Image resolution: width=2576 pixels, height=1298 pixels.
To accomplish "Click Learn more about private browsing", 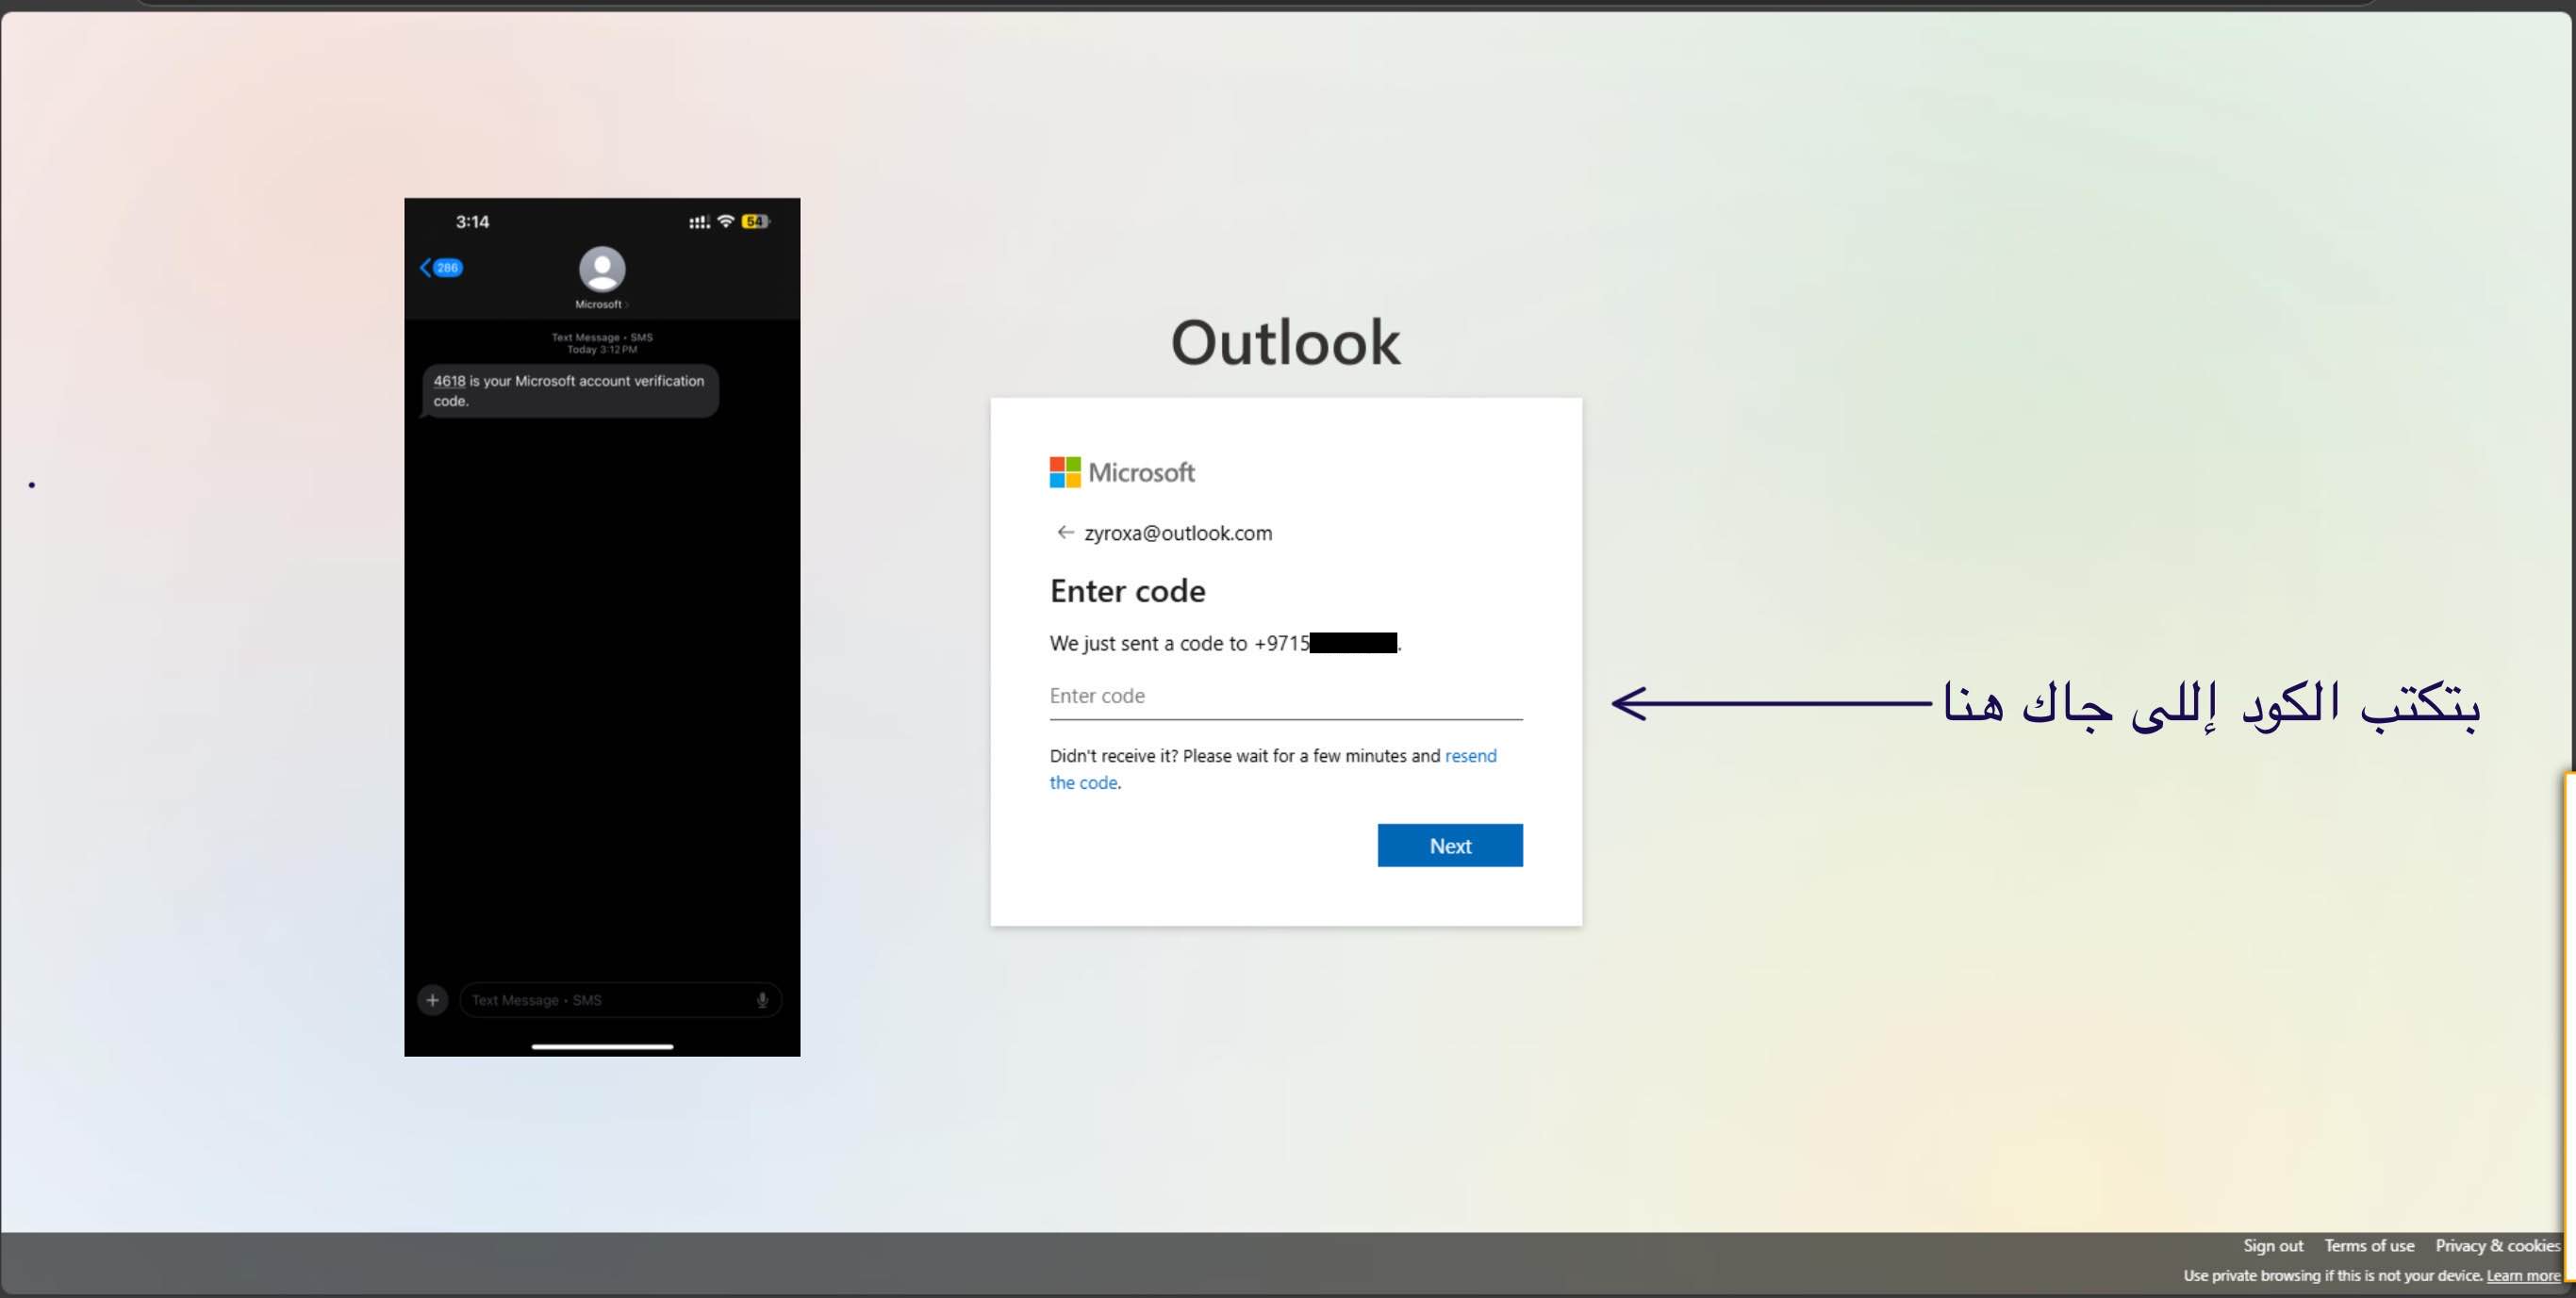I will click(2522, 1275).
